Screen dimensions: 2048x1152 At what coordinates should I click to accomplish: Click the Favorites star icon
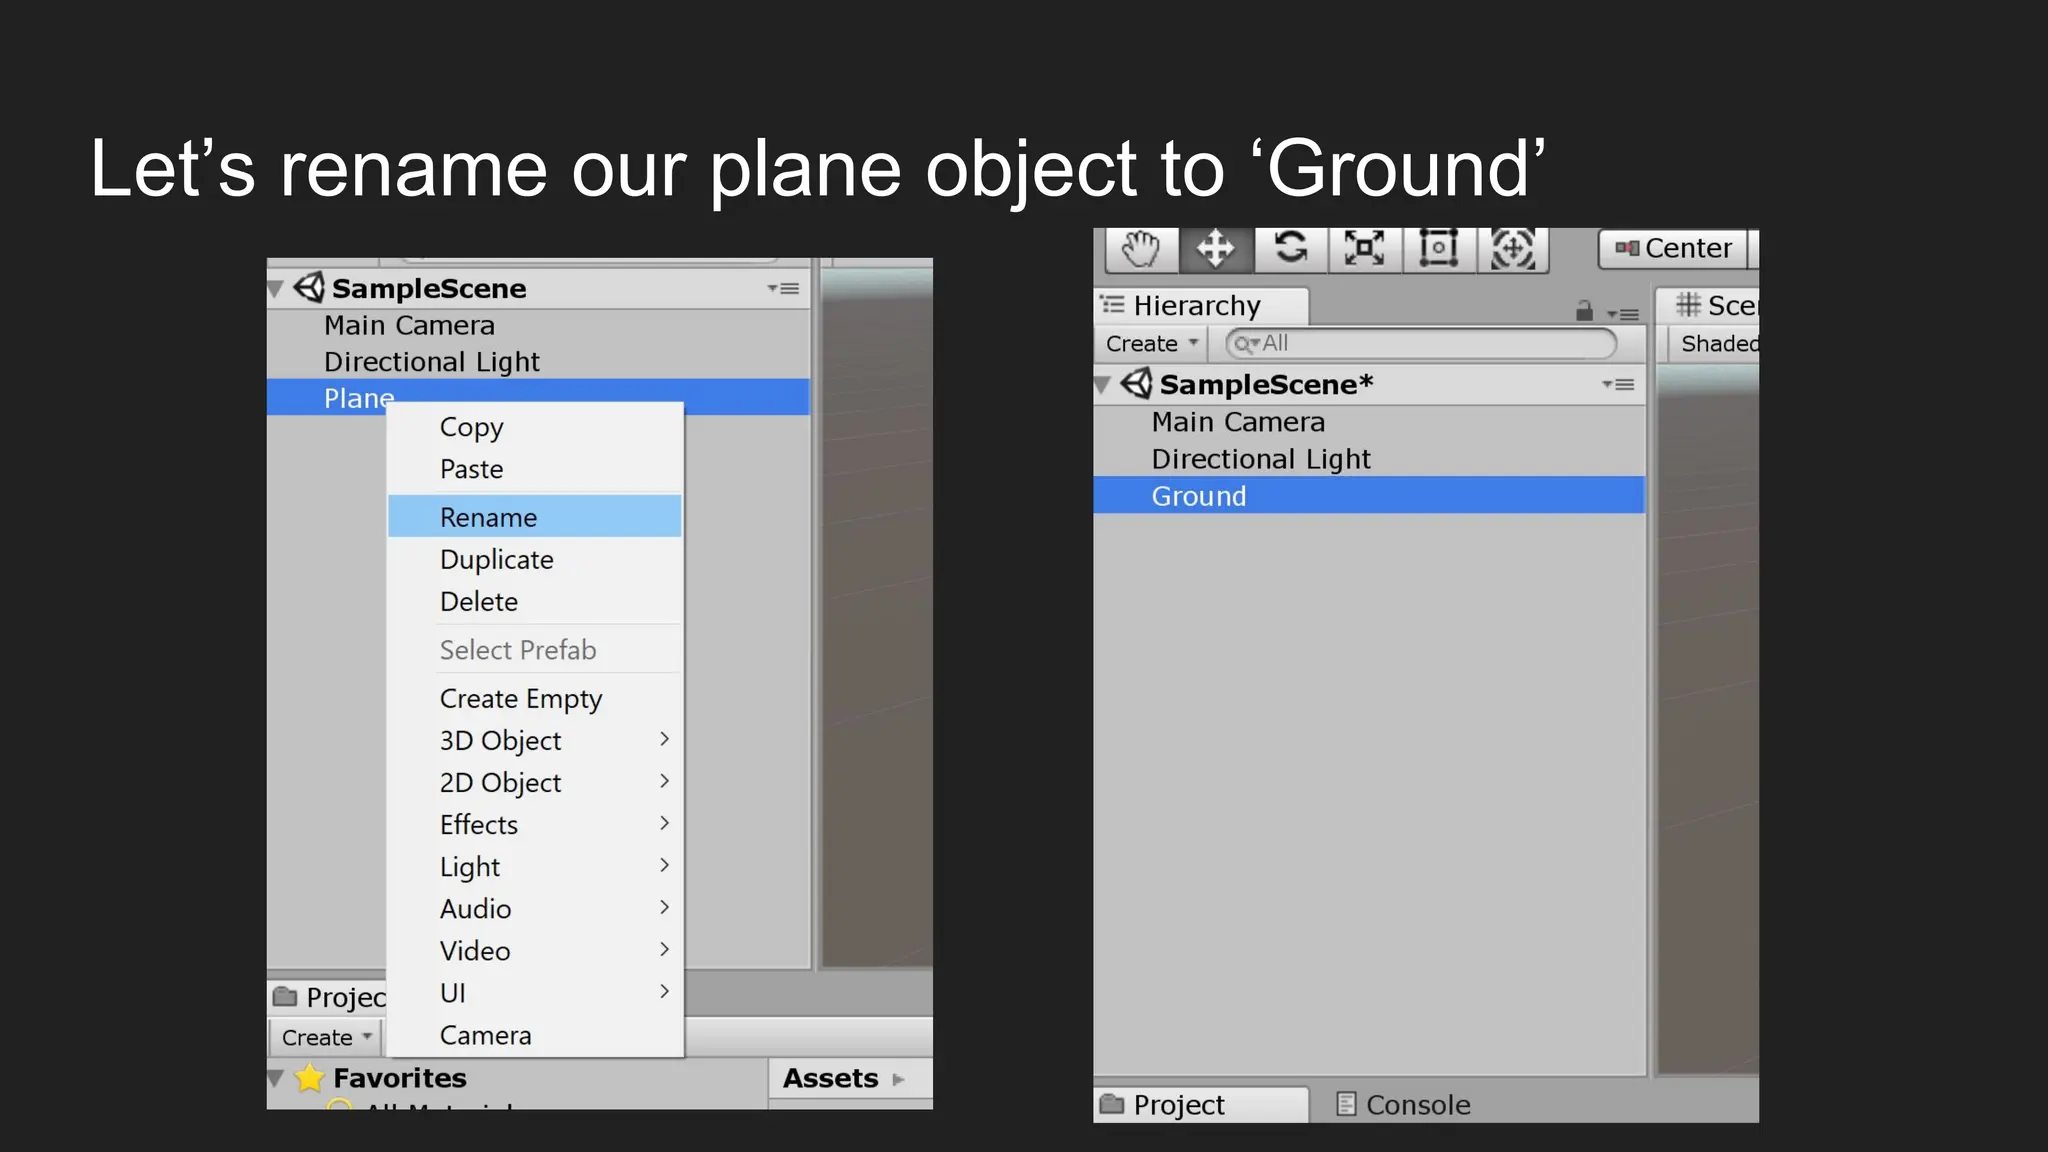click(310, 1078)
